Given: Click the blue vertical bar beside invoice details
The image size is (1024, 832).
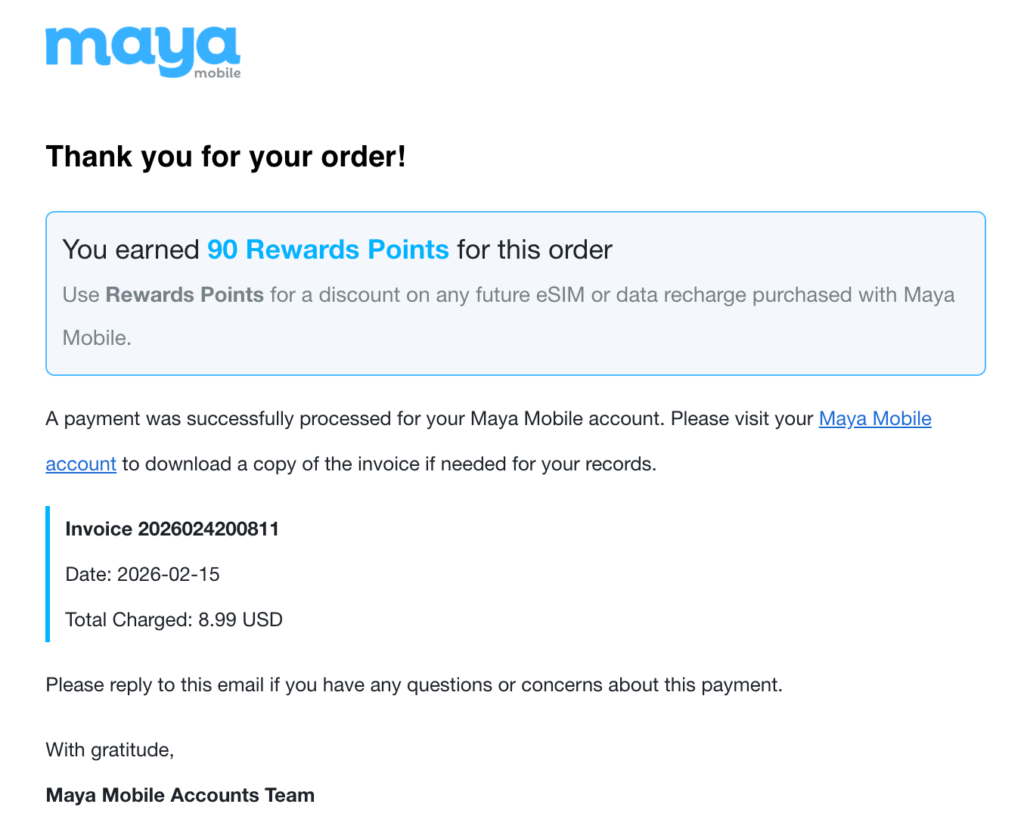Looking at the screenshot, I should [47, 574].
